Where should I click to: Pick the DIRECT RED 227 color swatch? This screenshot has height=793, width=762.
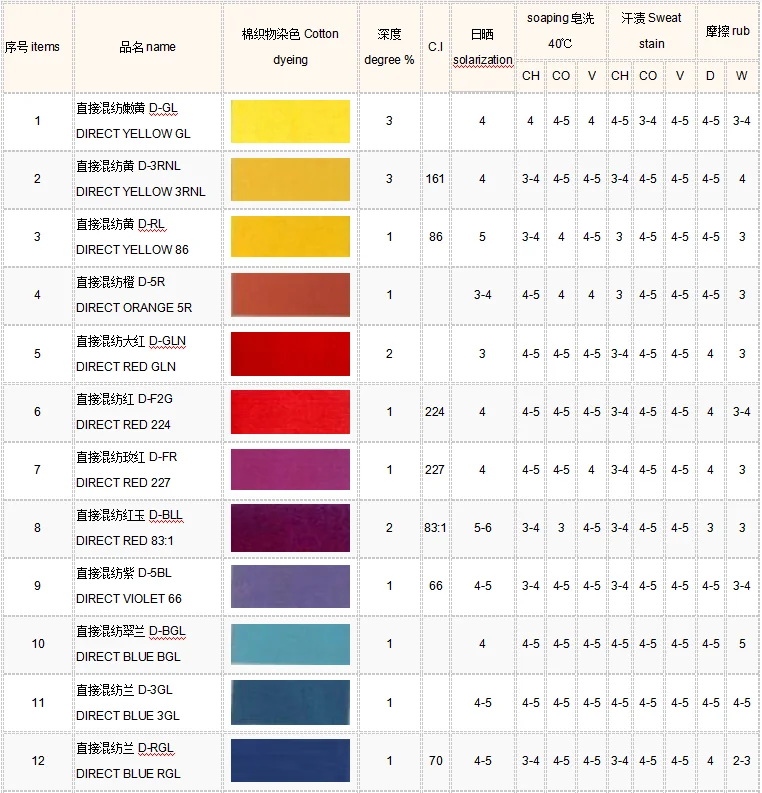point(290,469)
